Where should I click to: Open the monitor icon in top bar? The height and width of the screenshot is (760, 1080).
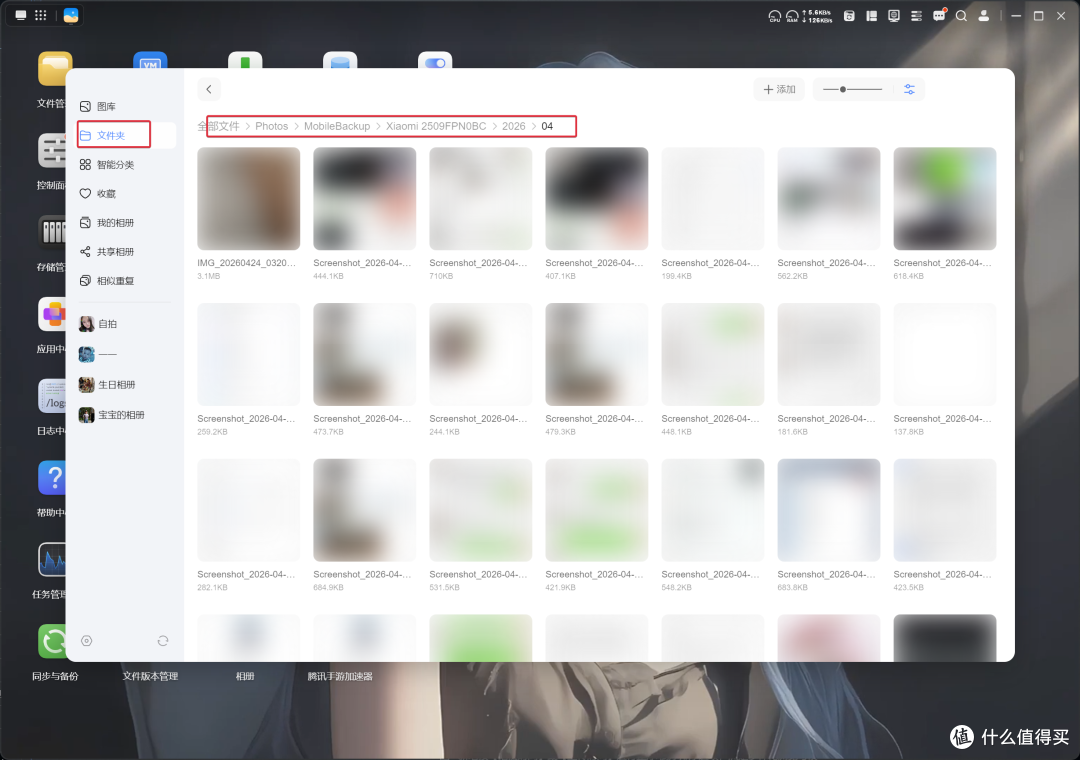coord(894,16)
